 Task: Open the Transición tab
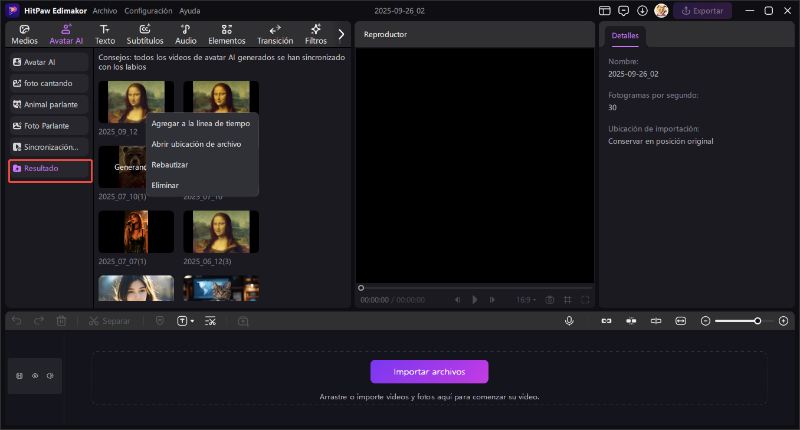click(275, 35)
